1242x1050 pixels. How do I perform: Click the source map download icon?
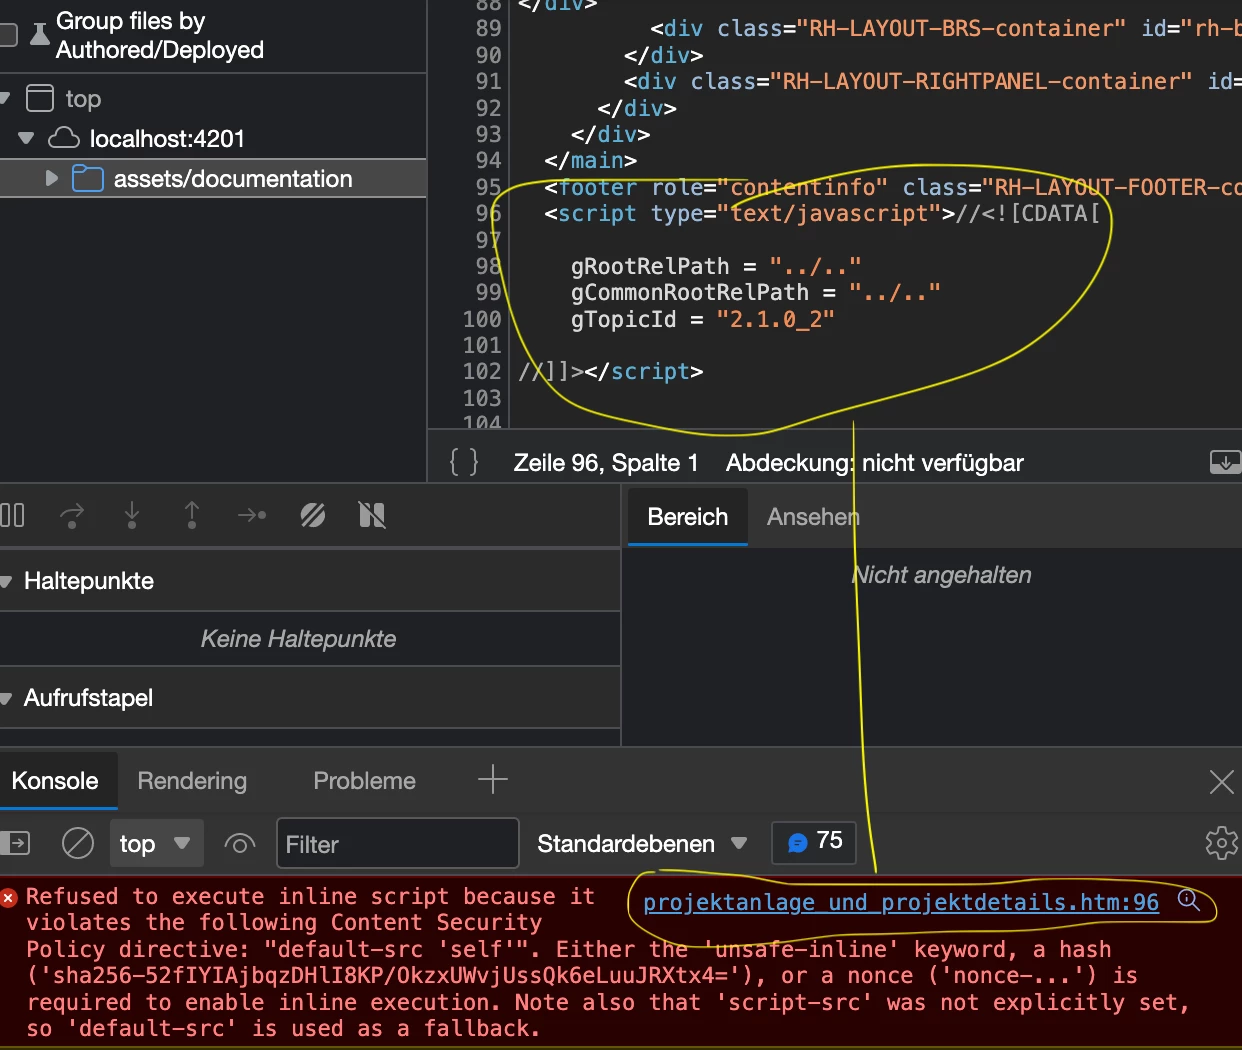(x=1225, y=461)
